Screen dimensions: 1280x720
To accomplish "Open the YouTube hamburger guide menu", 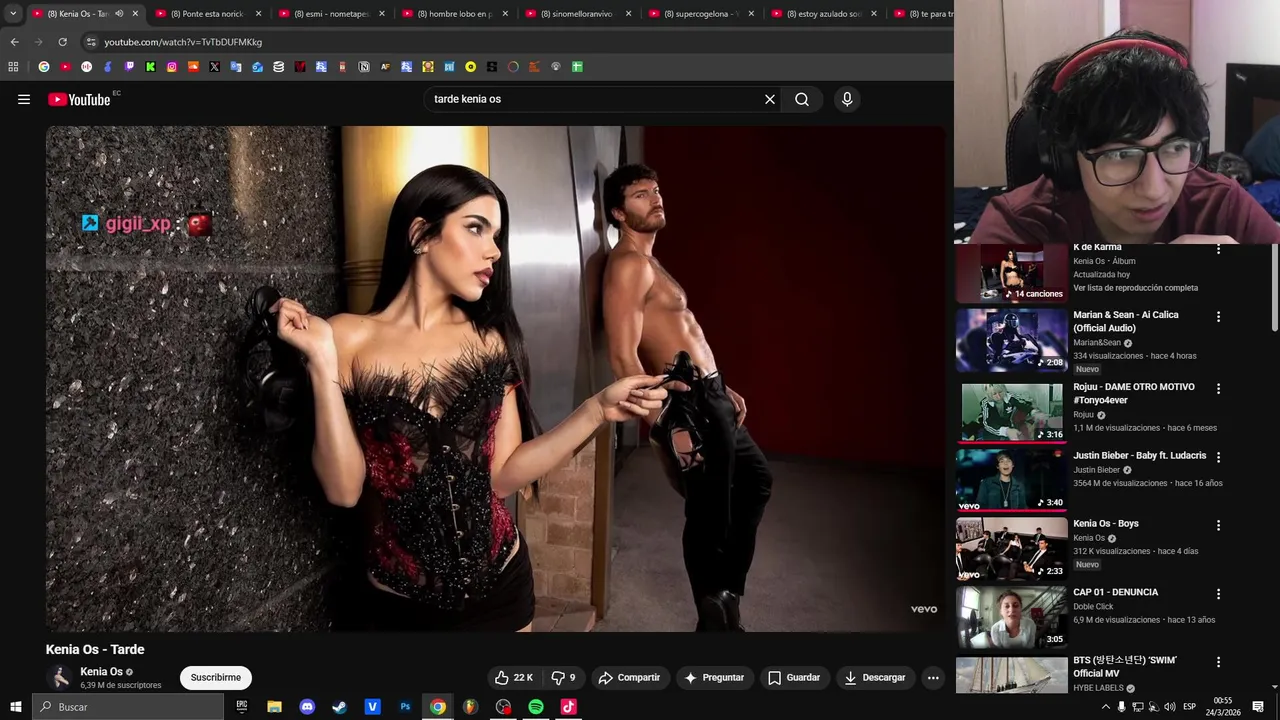I will point(24,99).
